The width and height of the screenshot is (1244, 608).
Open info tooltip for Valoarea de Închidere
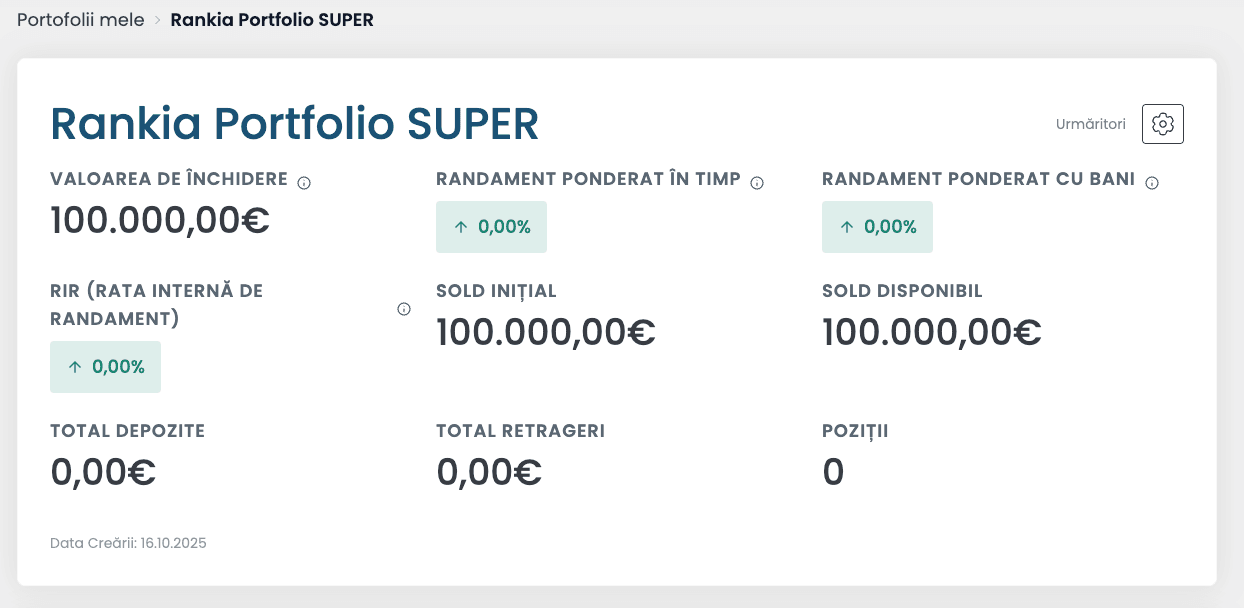click(x=305, y=181)
